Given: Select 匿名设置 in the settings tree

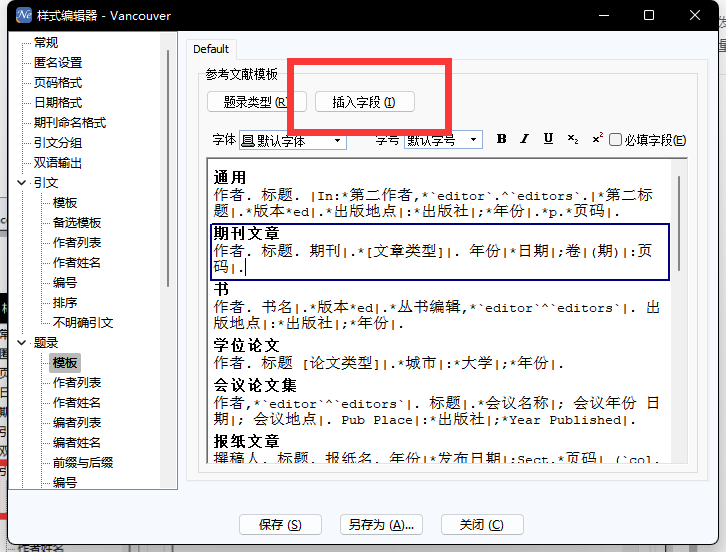Looking at the screenshot, I should 58,63.
